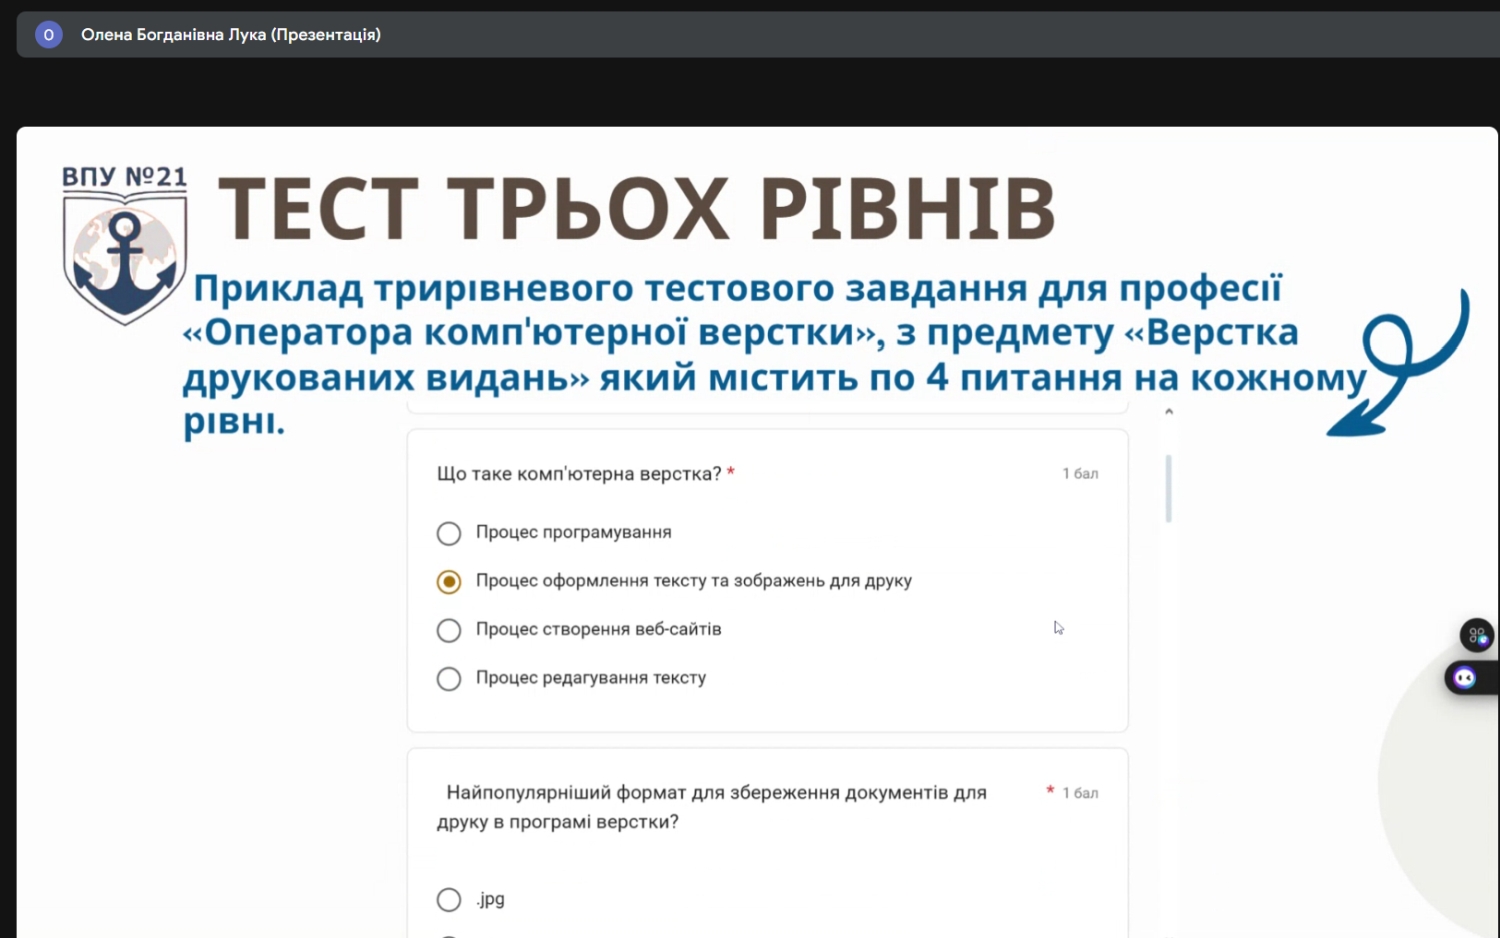
Task: Click the heading 'ТЕСТ ТРЬОХ РІВНІВ'
Action: pos(637,209)
